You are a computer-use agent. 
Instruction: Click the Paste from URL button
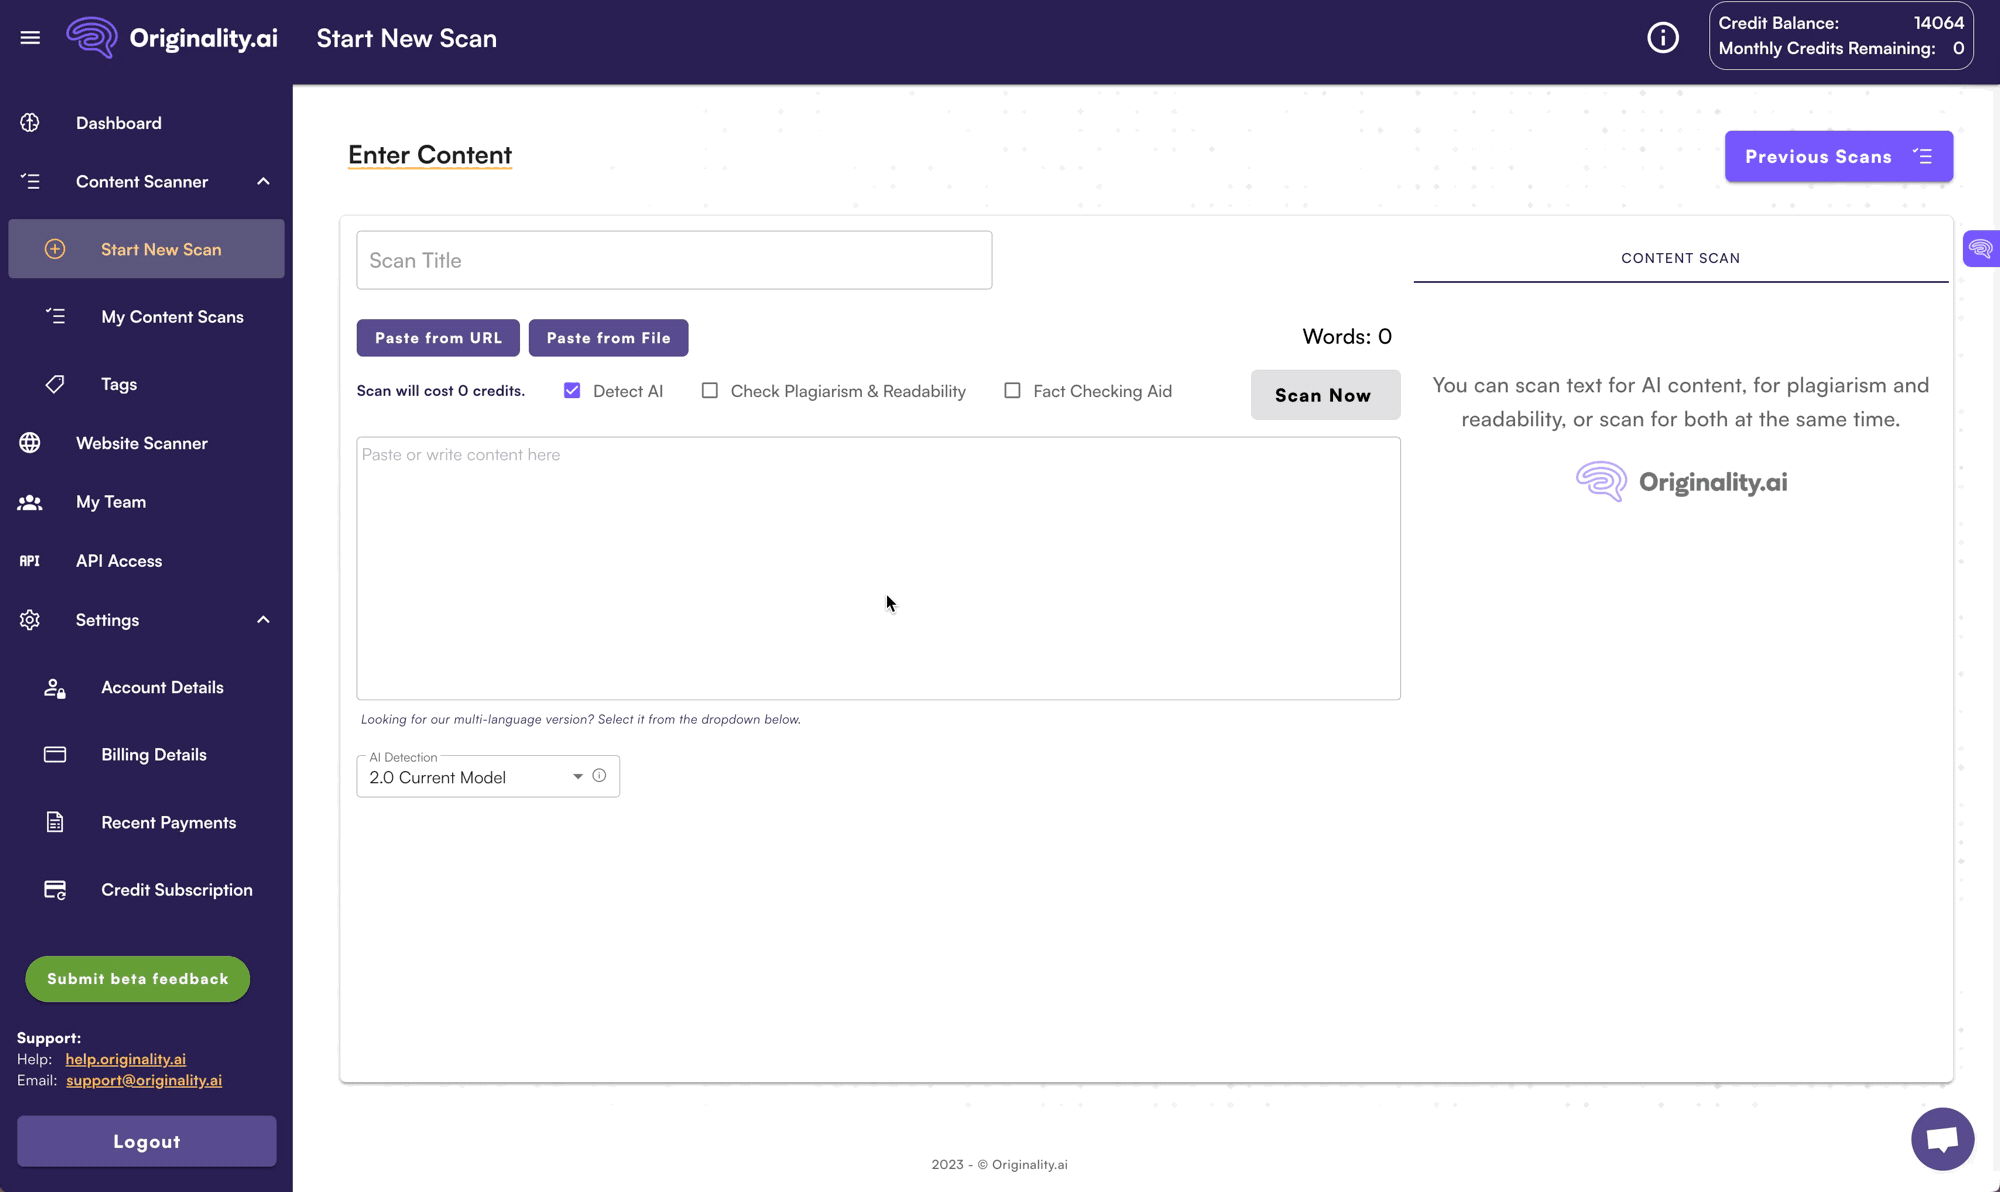(x=438, y=338)
